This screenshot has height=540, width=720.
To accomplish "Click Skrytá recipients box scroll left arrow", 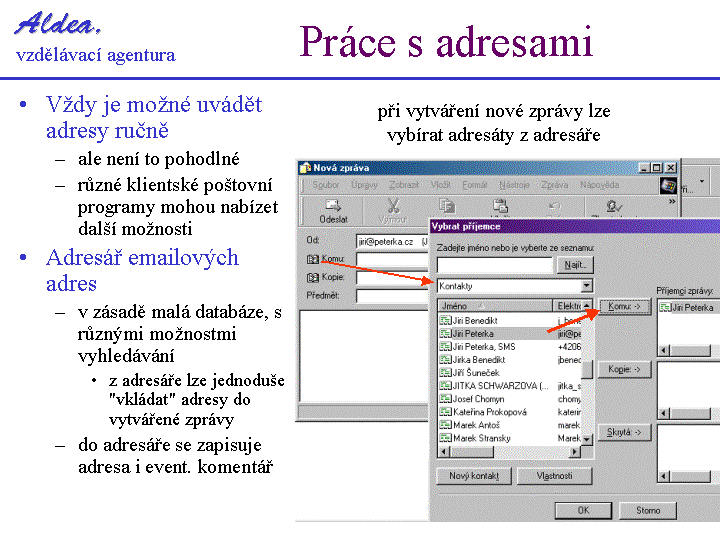I will click(x=663, y=477).
